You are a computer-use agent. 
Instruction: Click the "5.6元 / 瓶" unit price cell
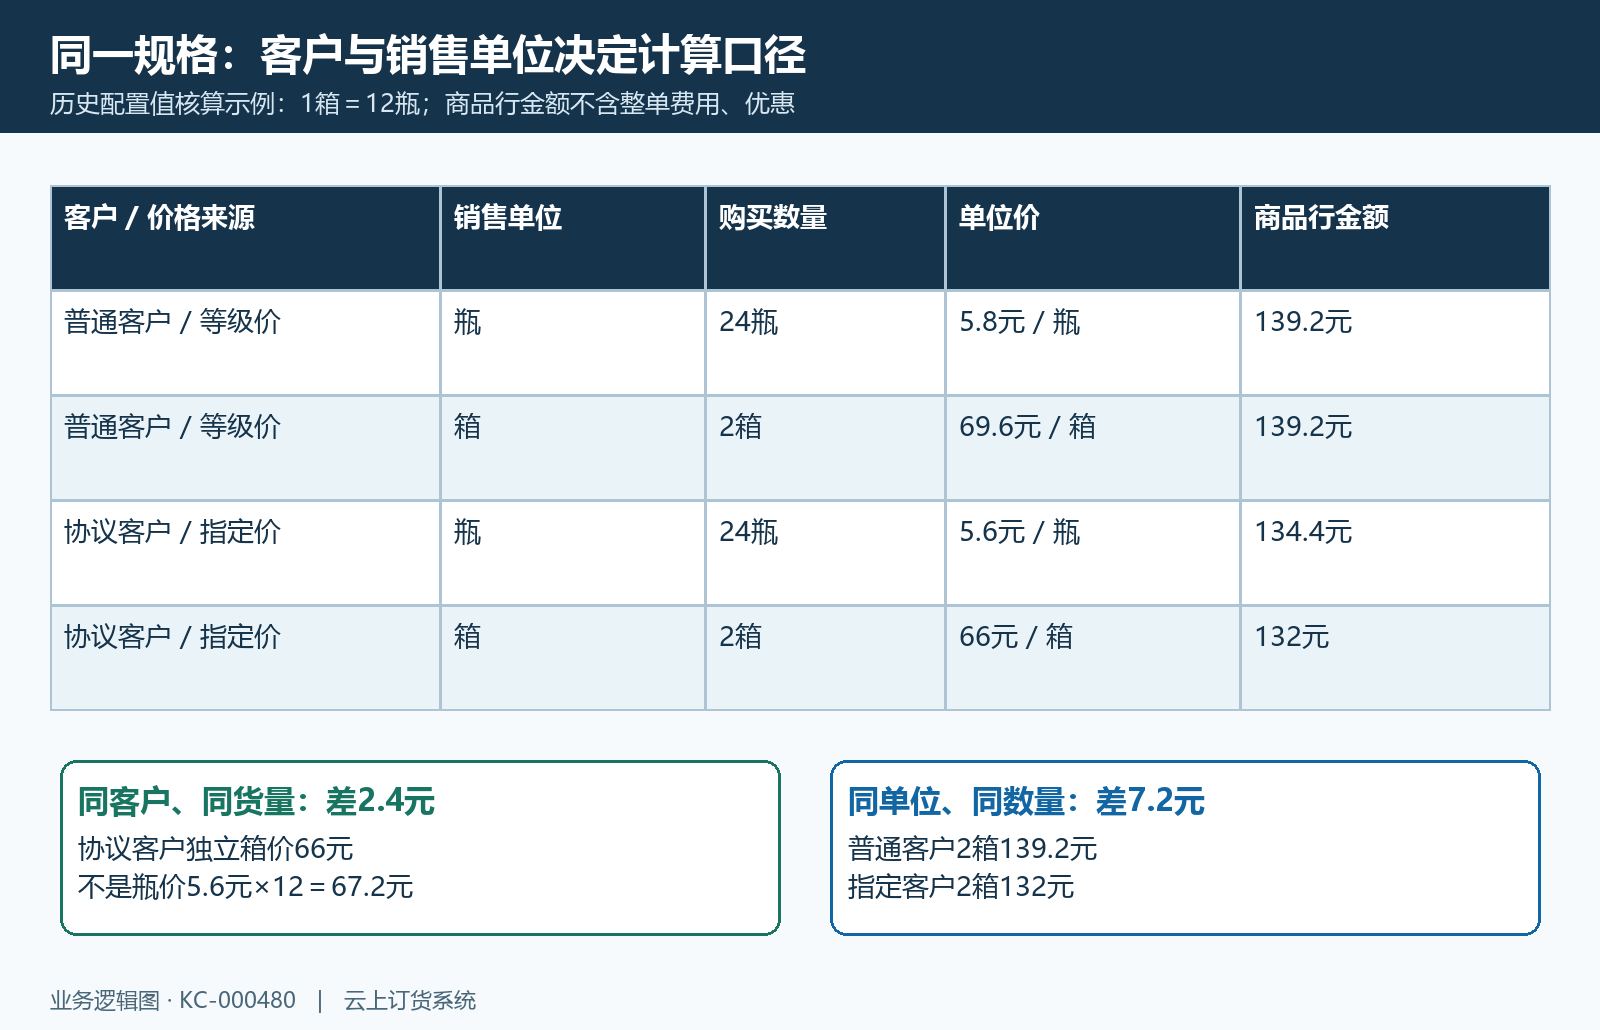coord(1019,532)
